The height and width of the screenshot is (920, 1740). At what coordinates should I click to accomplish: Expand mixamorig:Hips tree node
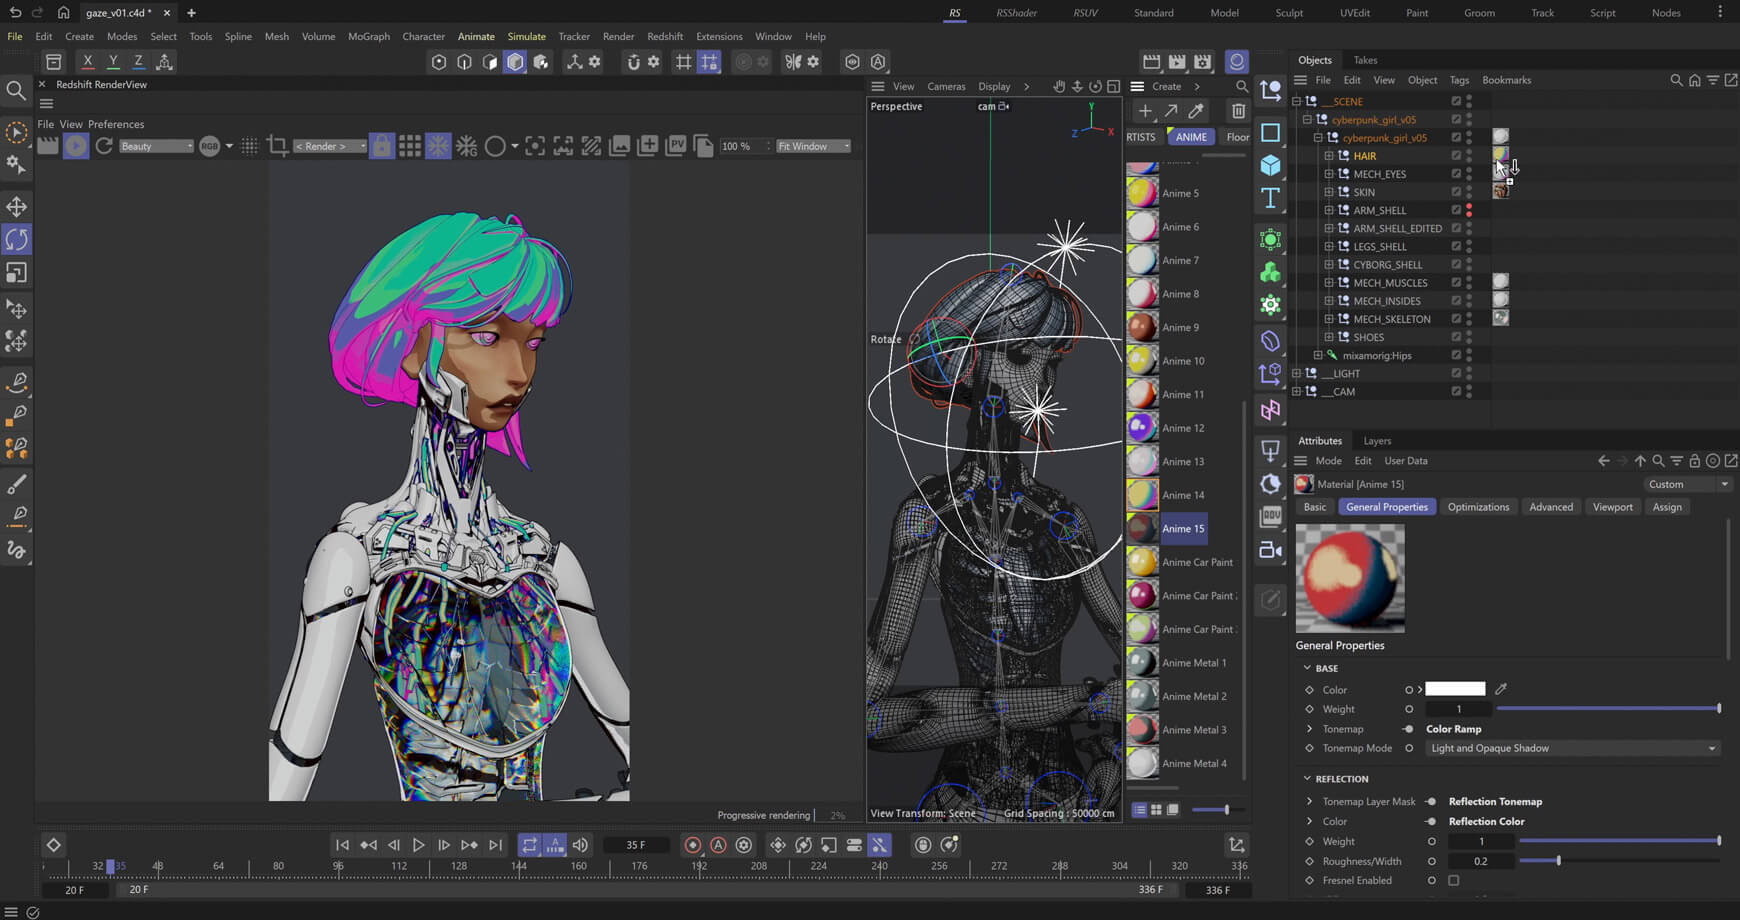click(1318, 355)
